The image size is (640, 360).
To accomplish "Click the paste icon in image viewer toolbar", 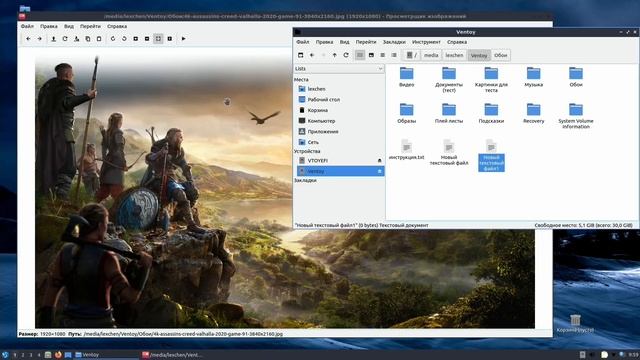I will point(99,39).
